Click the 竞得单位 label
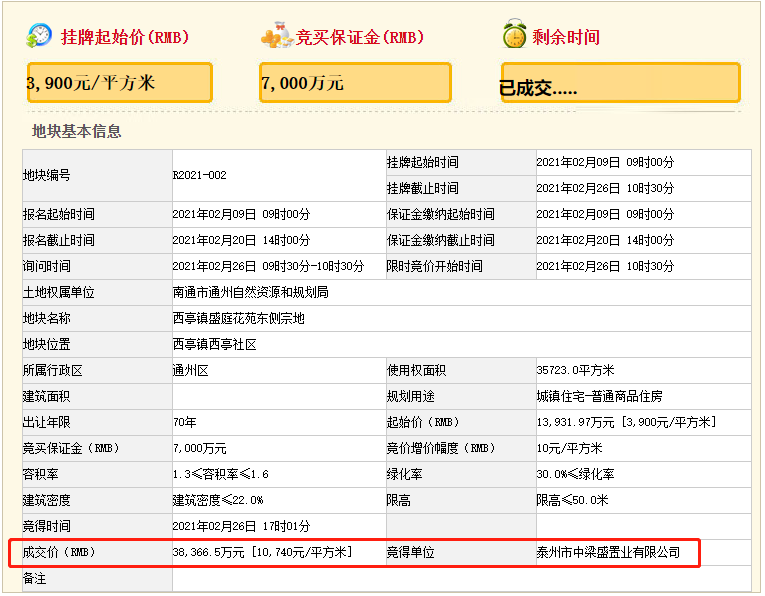Image resolution: width=765 pixels, height=596 pixels. point(410,553)
